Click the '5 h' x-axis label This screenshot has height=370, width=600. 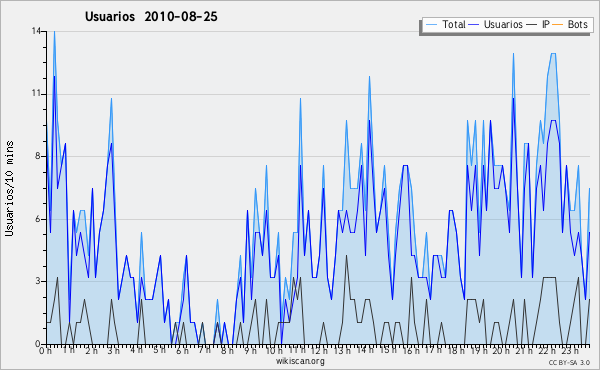coord(159,350)
